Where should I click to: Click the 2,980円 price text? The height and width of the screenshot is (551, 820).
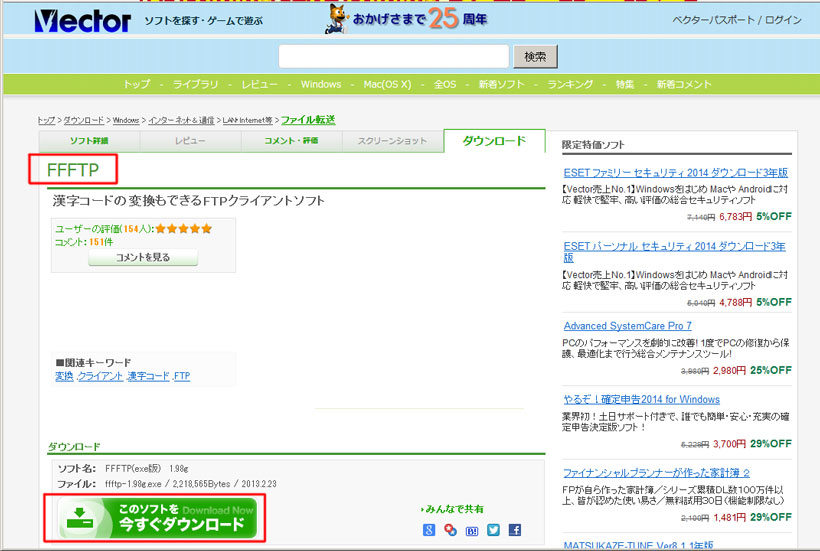click(729, 371)
